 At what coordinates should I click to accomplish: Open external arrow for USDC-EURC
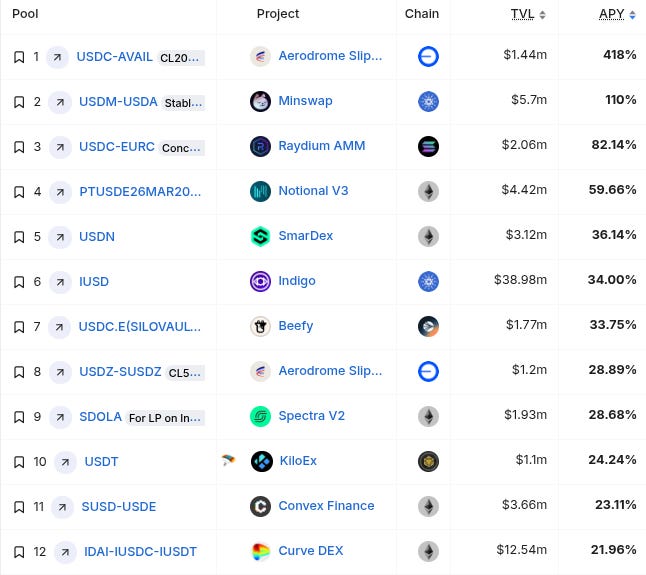coord(60,147)
